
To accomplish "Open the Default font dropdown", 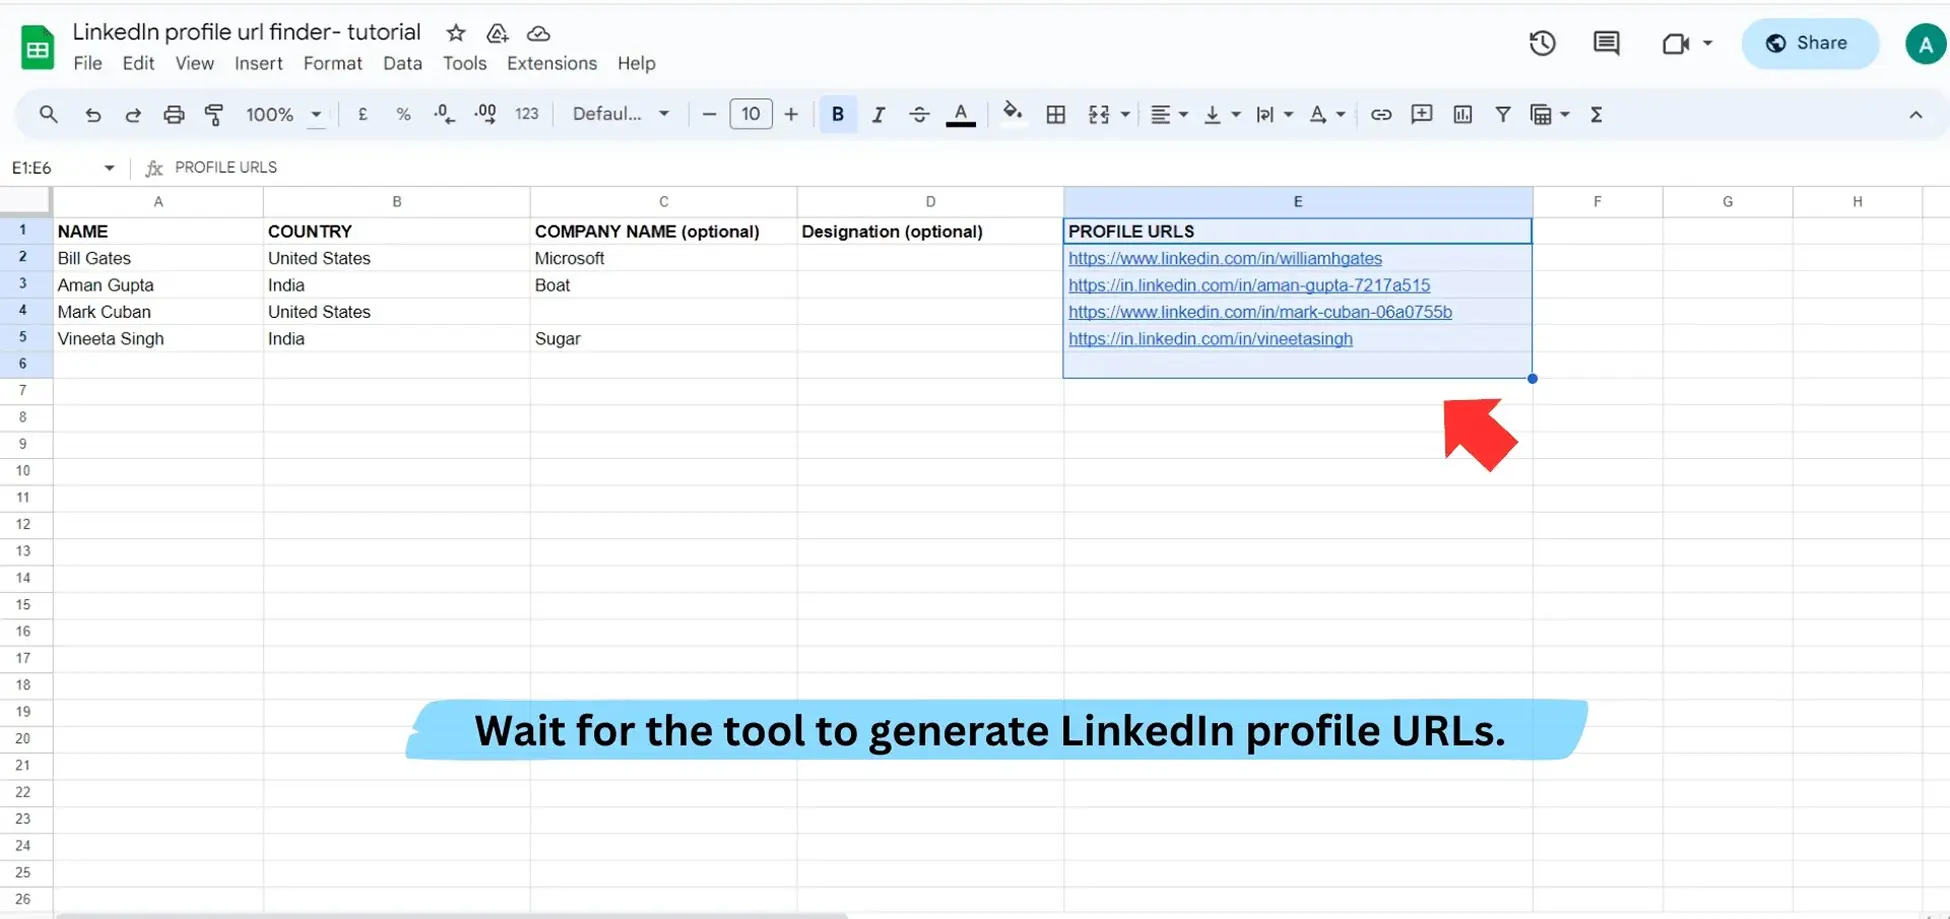I will [x=620, y=114].
